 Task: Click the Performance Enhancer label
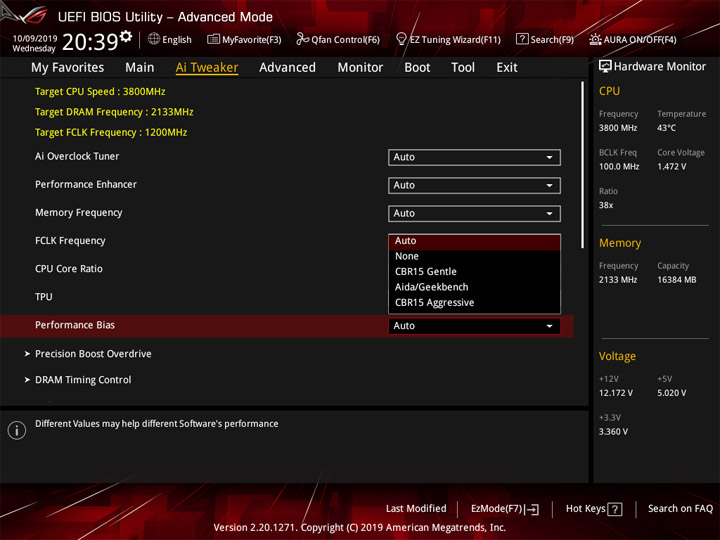[86, 185]
